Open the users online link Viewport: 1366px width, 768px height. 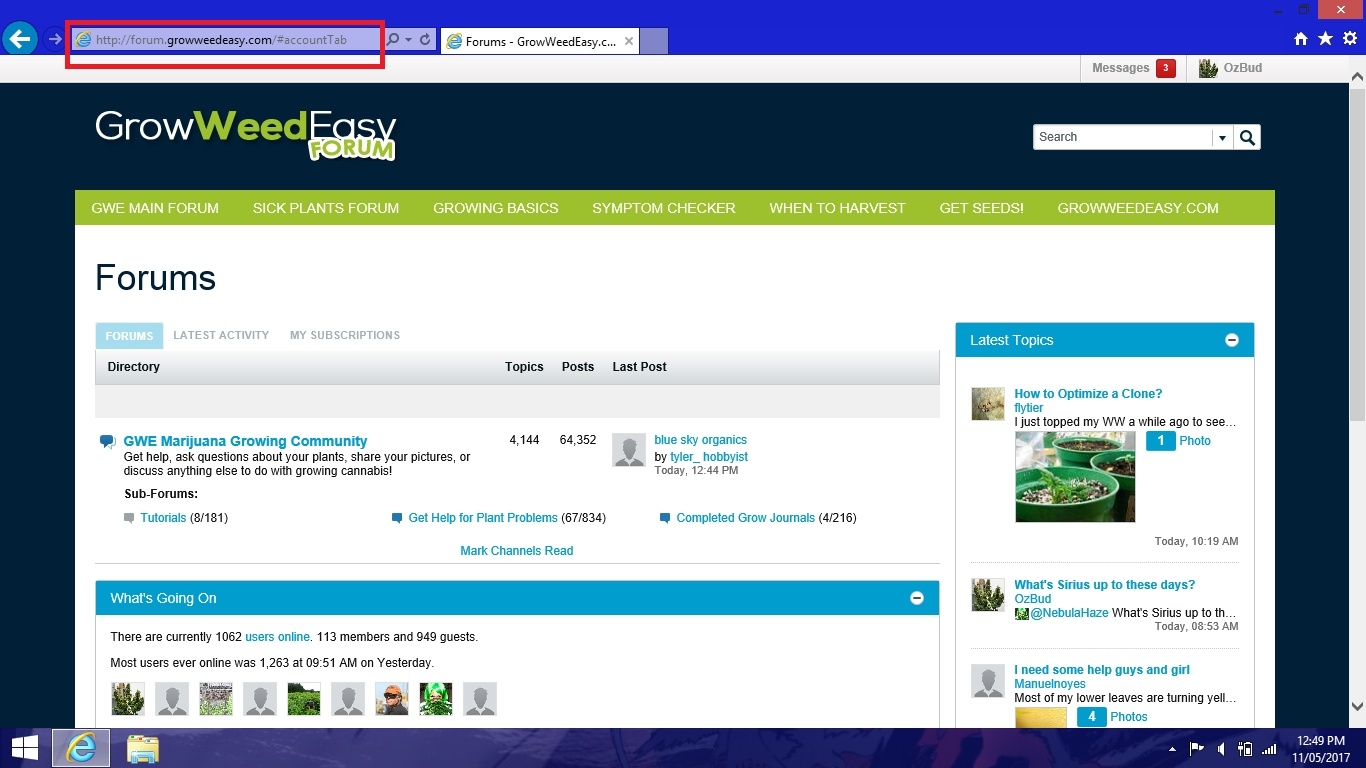[x=278, y=637]
